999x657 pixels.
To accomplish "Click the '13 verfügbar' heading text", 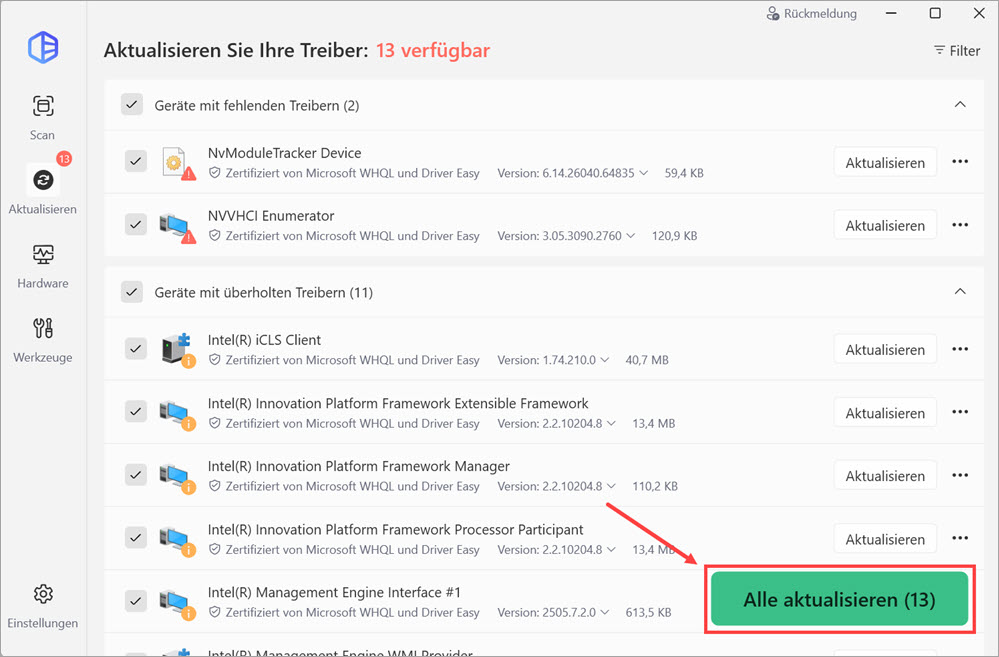I will (x=433, y=50).
